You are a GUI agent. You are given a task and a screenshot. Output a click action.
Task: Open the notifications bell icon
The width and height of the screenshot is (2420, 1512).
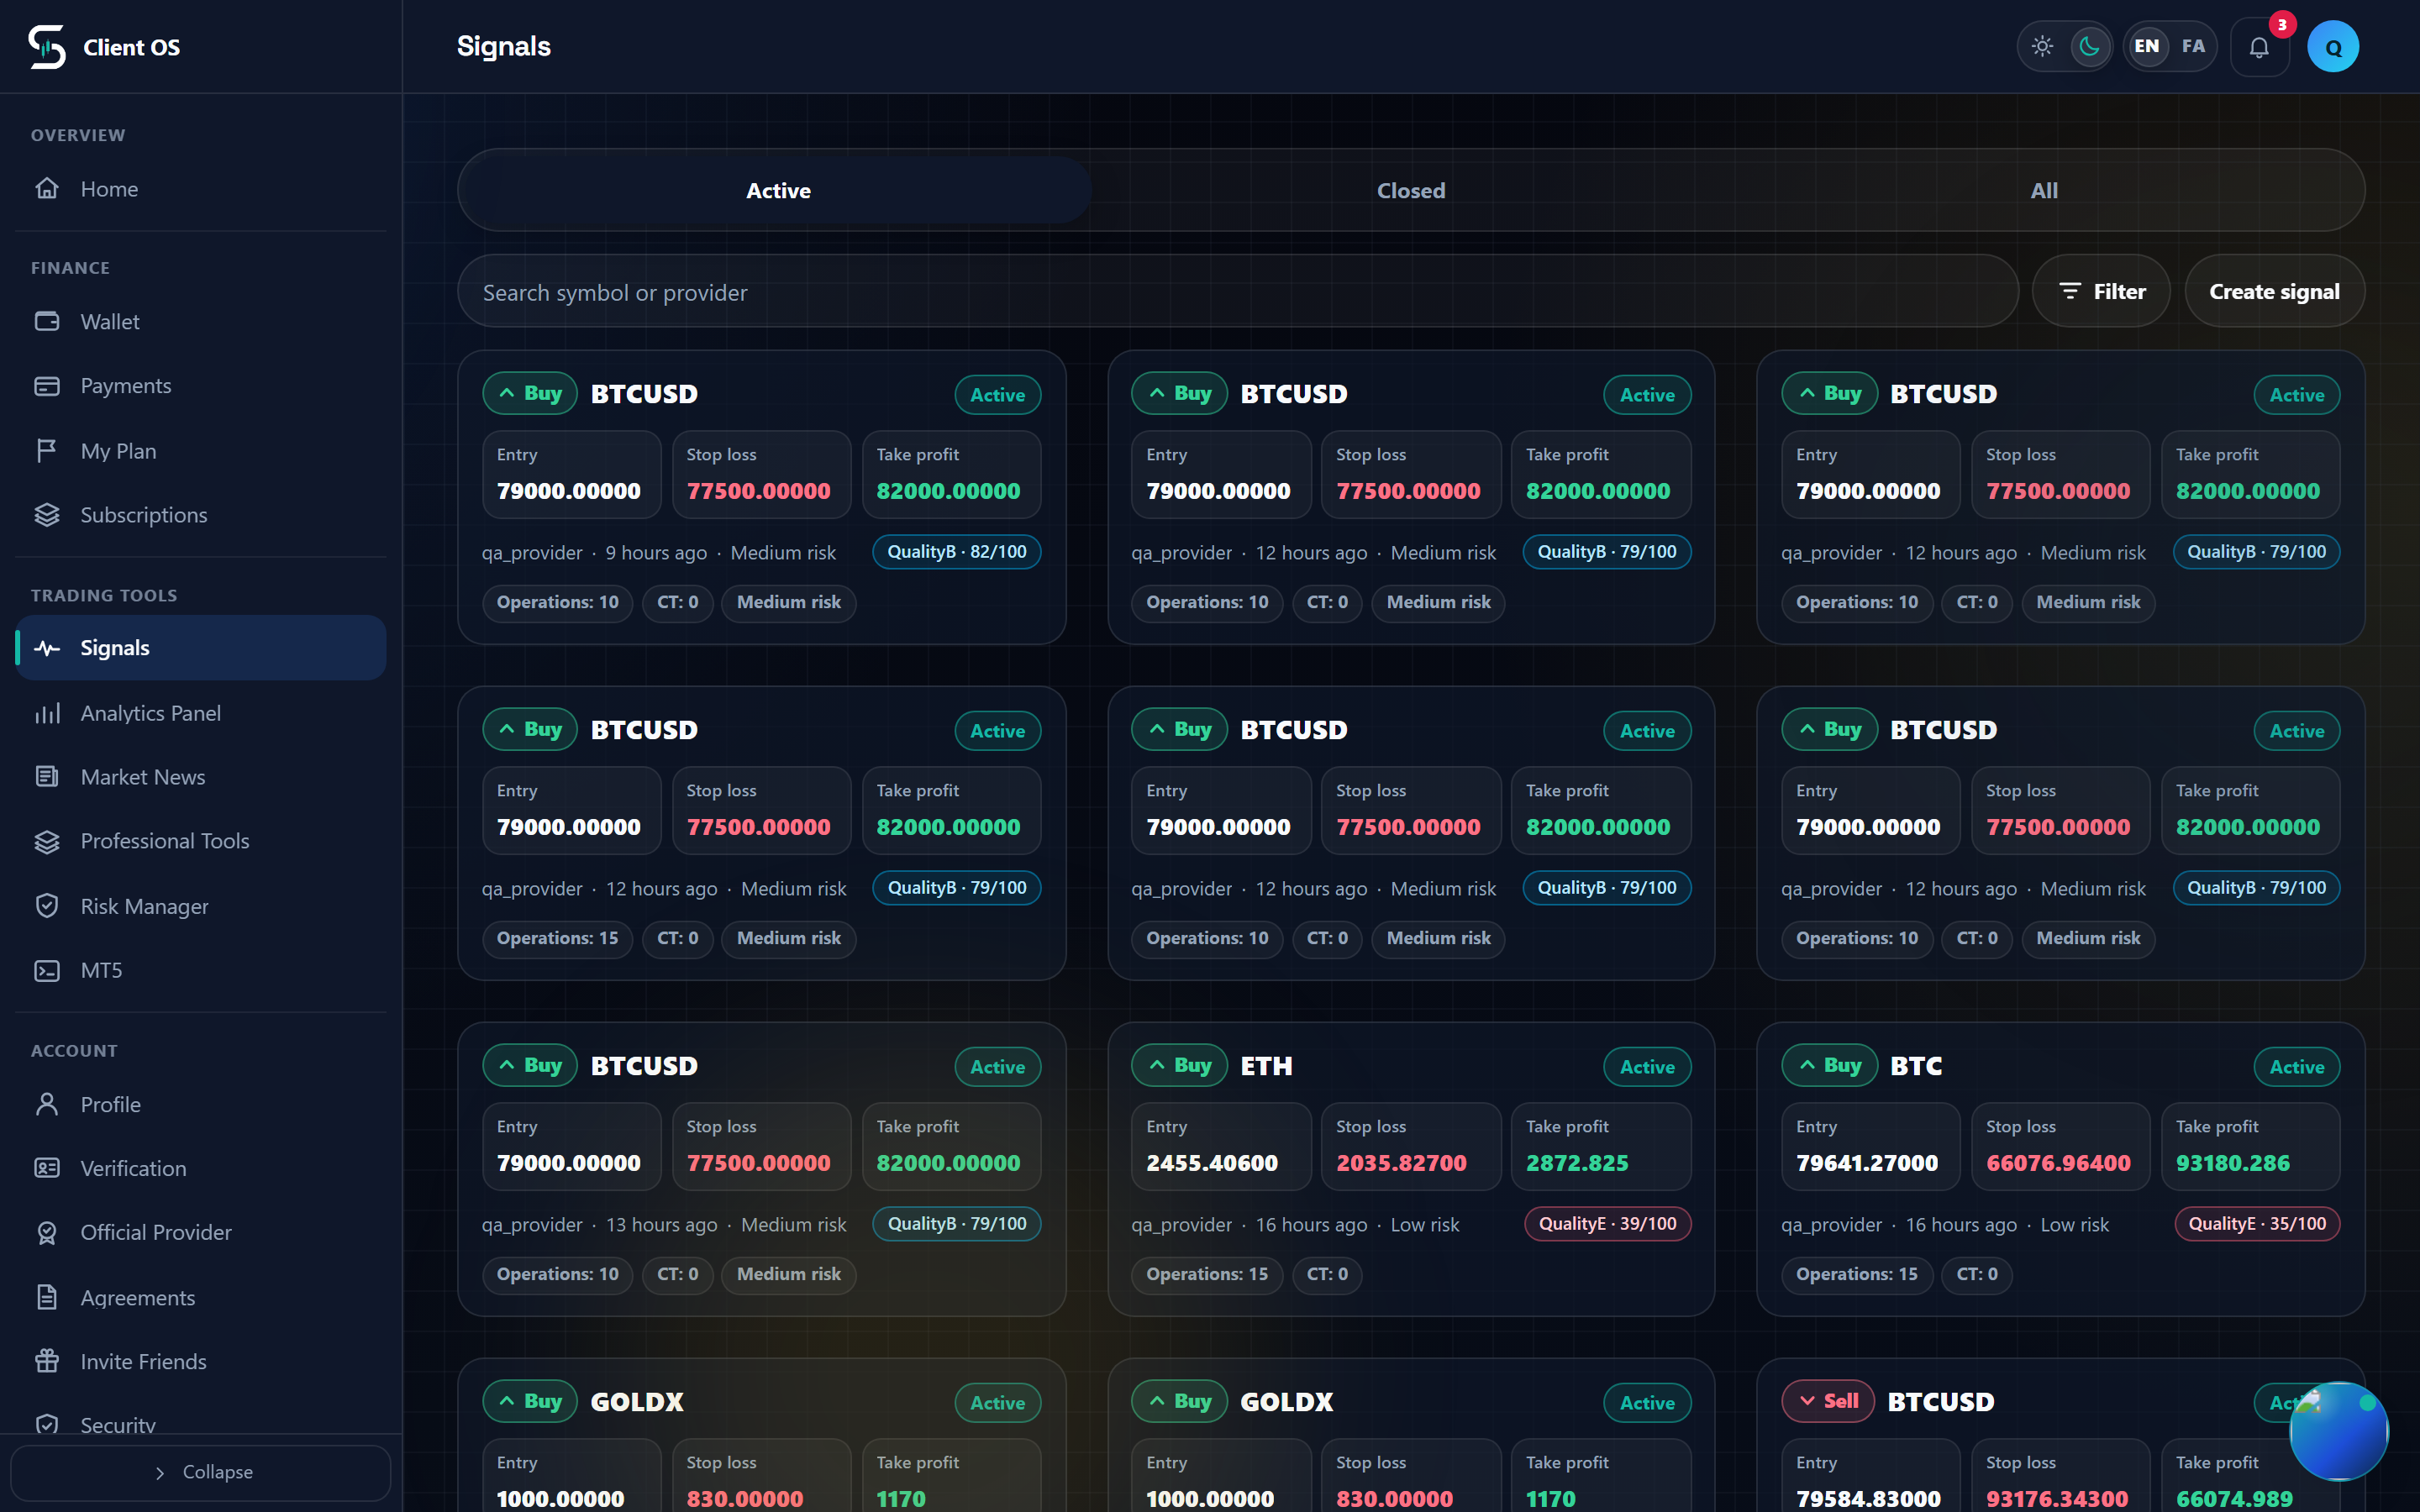point(2259,47)
